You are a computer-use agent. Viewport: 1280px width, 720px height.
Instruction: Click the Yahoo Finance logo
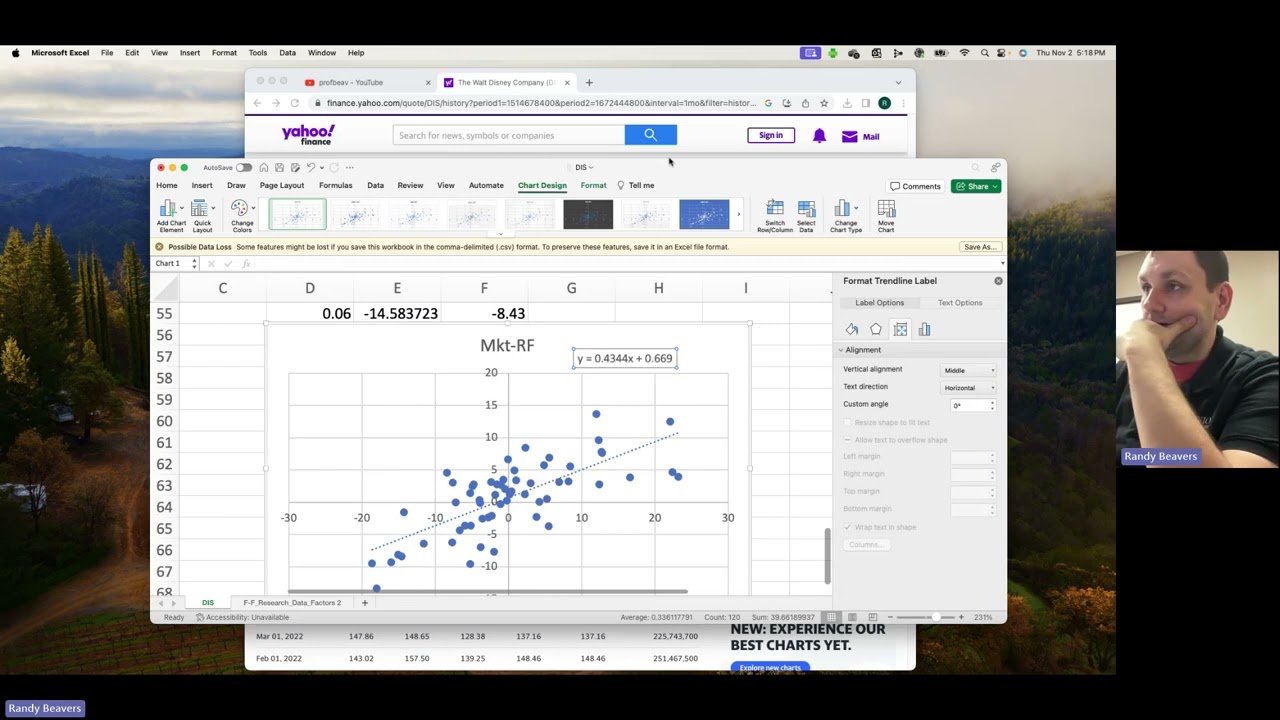pyautogui.click(x=308, y=134)
